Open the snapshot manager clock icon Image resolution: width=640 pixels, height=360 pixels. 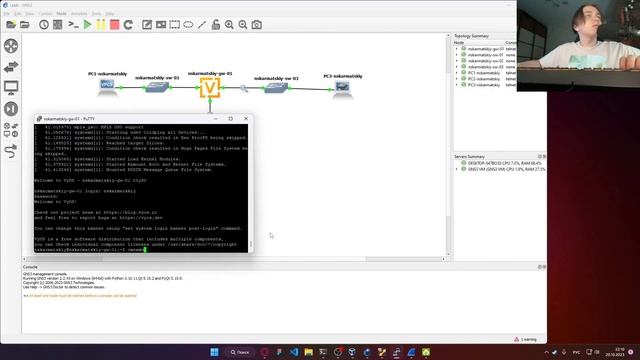pyautogui.click(x=44, y=25)
